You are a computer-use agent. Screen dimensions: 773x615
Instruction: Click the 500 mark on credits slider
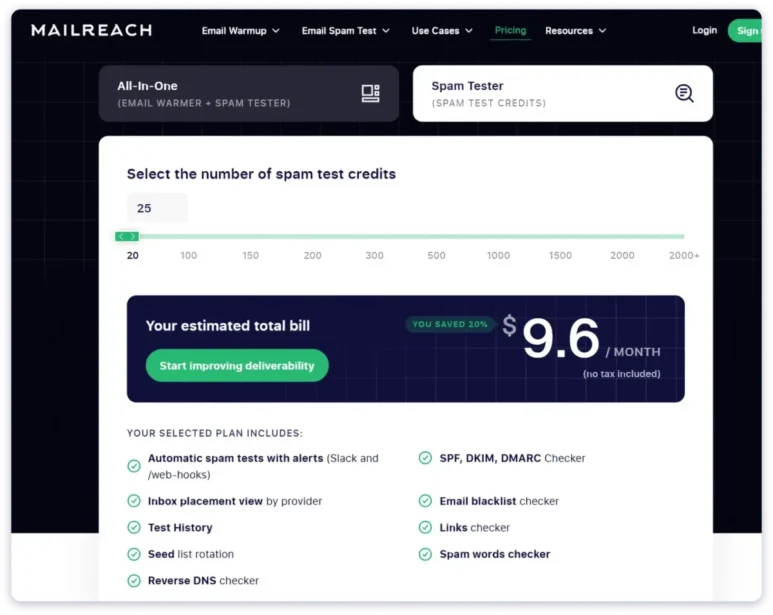click(x=436, y=256)
